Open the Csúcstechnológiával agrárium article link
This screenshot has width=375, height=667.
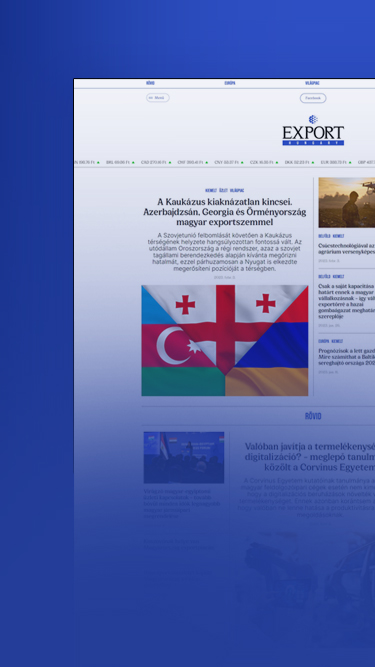(x=347, y=249)
